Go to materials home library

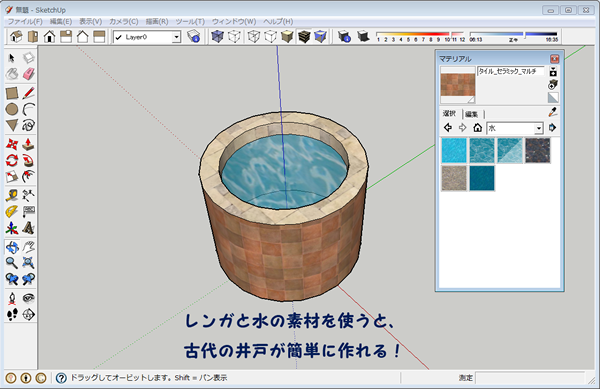point(477,128)
